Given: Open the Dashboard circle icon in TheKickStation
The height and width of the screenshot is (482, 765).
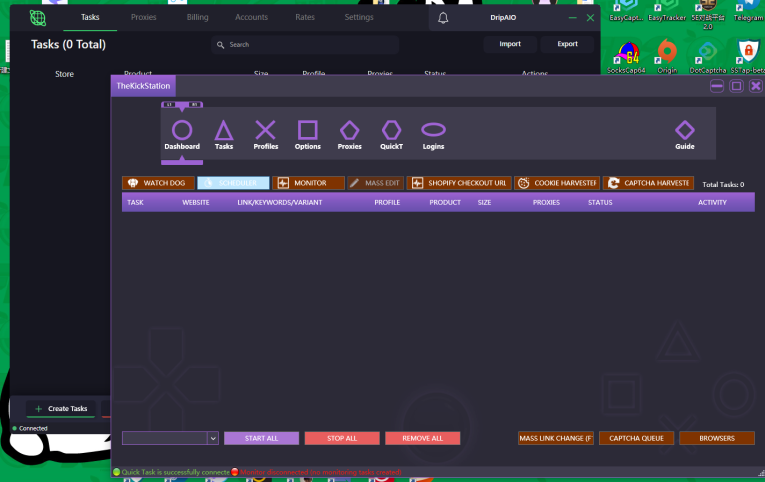Looking at the screenshot, I should pyautogui.click(x=182, y=130).
